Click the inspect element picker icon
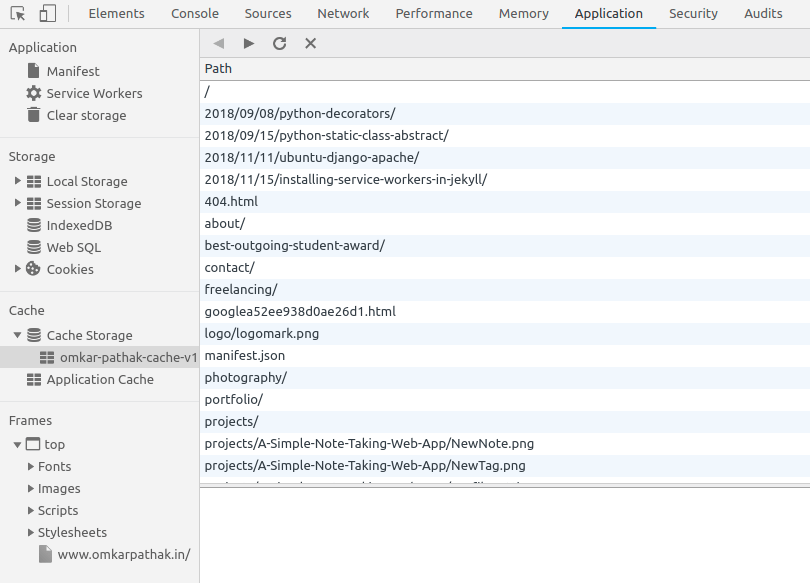This screenshot has height=583, width=810. pos(17,14)
